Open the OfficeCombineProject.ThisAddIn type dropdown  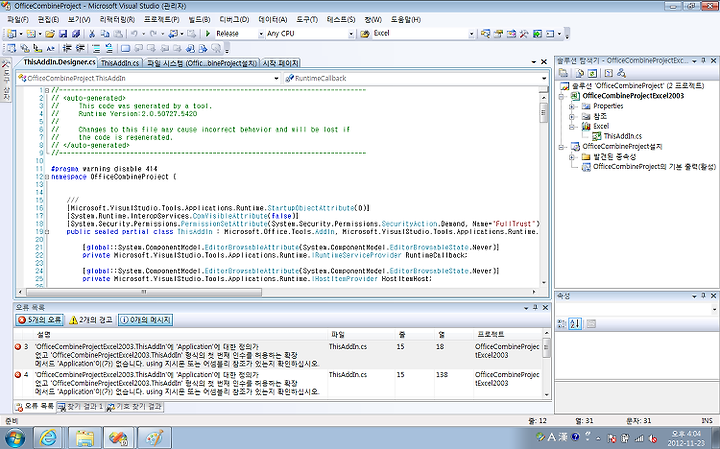[x=276, y=79]
